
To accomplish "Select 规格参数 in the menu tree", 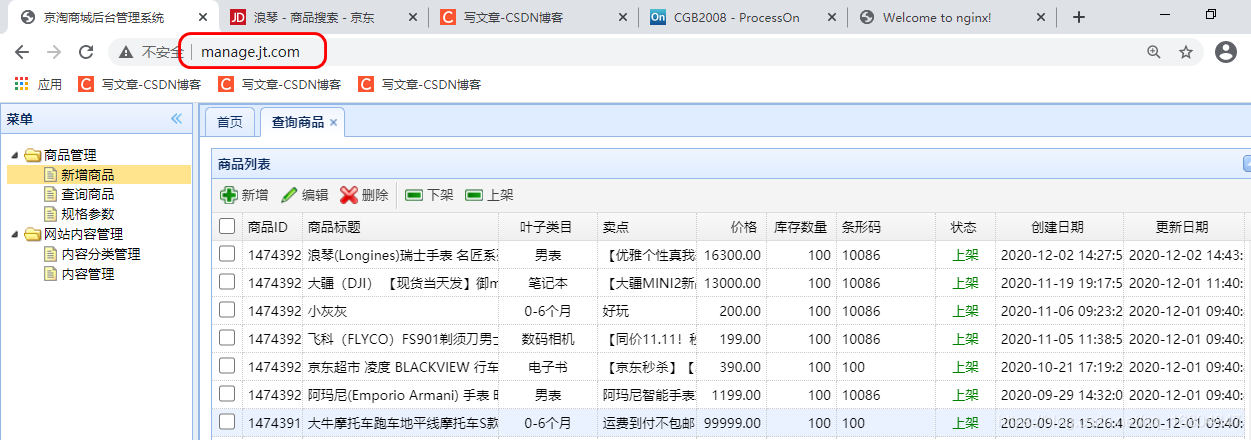I will [x=87, y=214].
